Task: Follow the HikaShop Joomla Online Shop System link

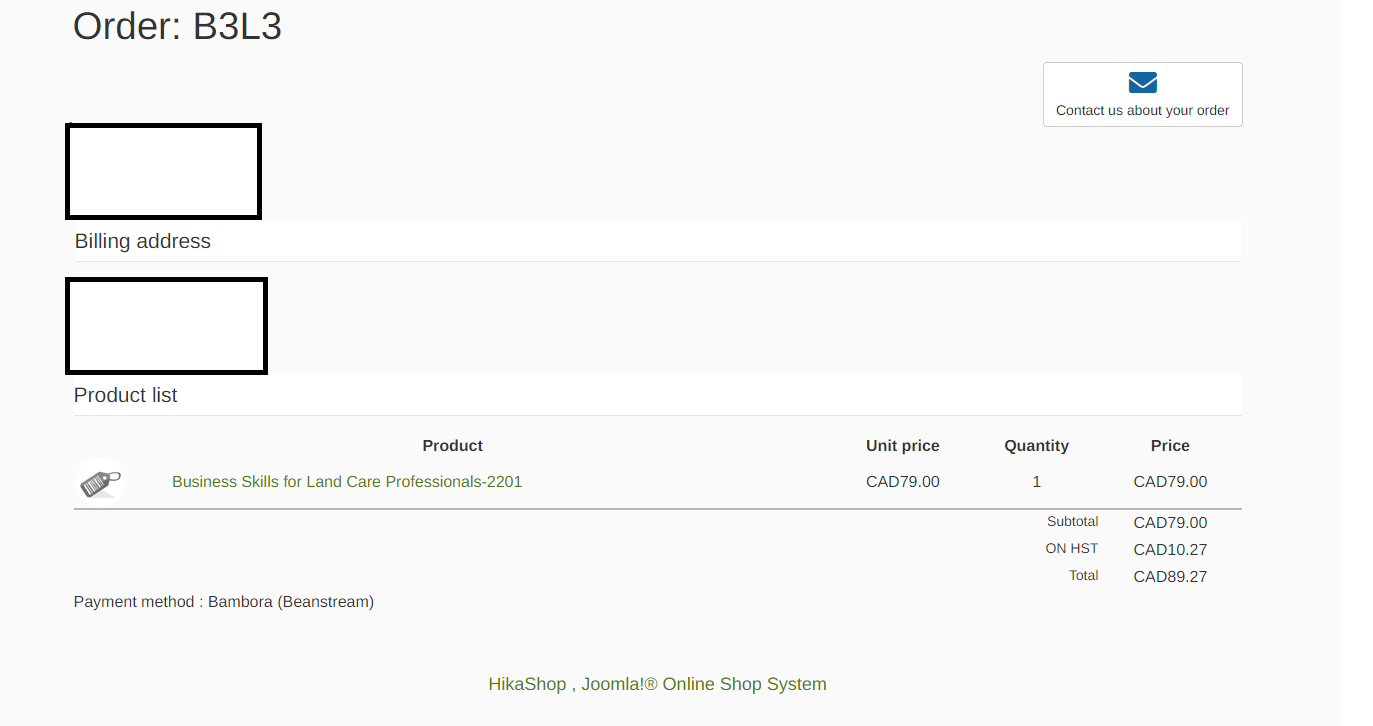Action: point(657,684)
